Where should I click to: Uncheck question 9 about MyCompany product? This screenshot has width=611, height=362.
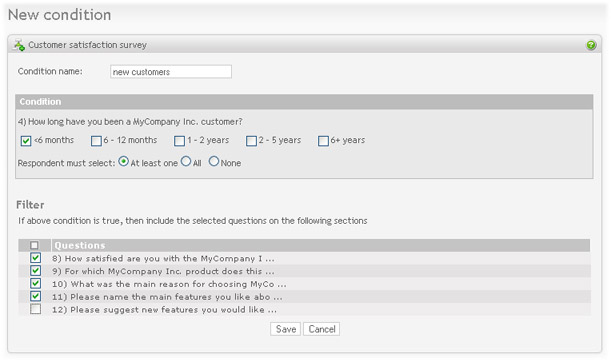click(35, 271)
